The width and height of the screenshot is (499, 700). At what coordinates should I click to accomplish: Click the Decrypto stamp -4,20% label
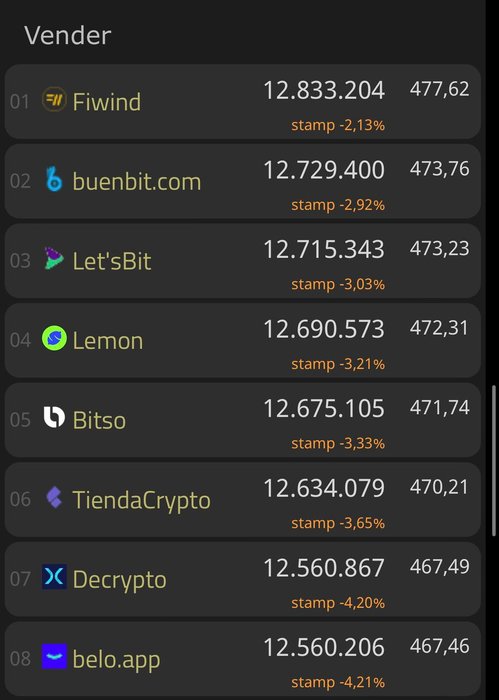tap(338, 603)
